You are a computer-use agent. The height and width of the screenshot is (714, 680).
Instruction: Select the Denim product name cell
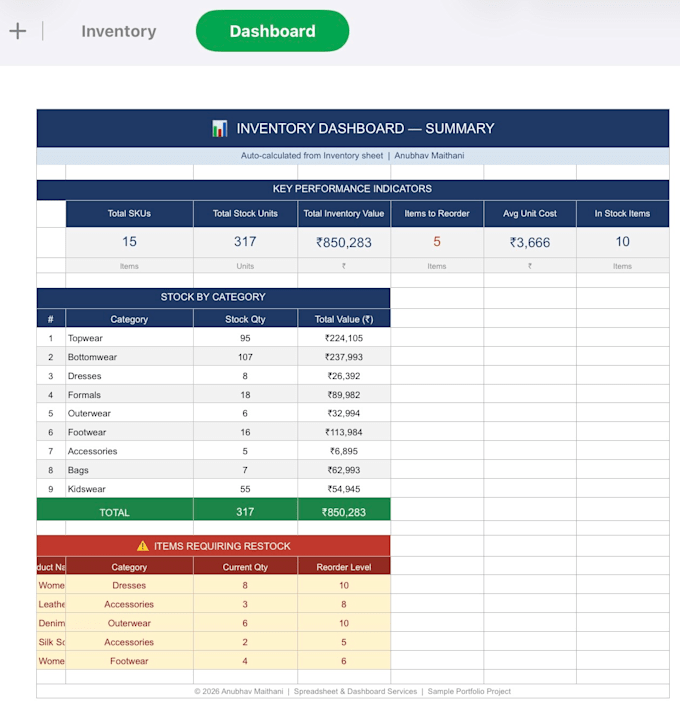[x=51, y=623]
